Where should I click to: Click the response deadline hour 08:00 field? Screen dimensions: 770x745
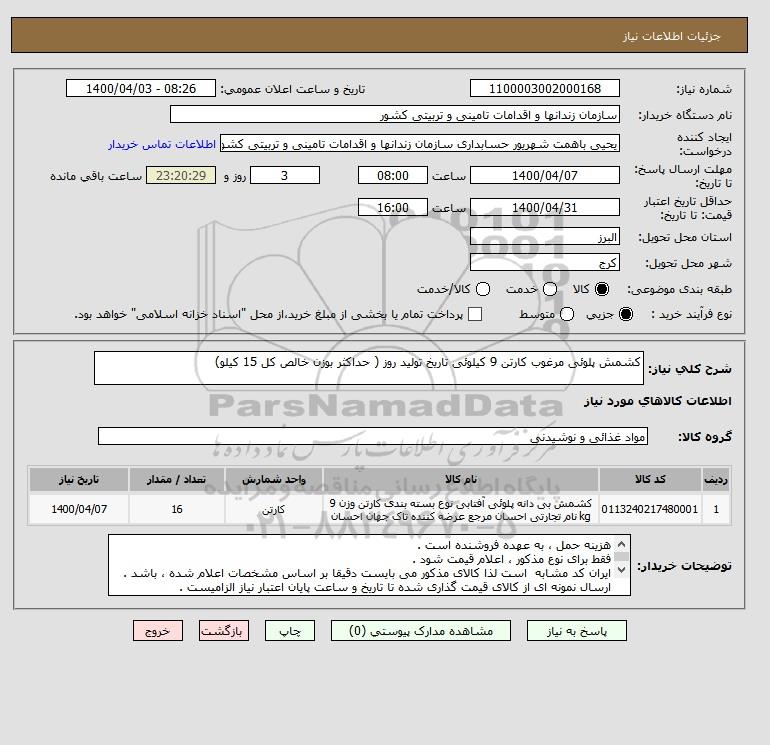pos(393,175)
